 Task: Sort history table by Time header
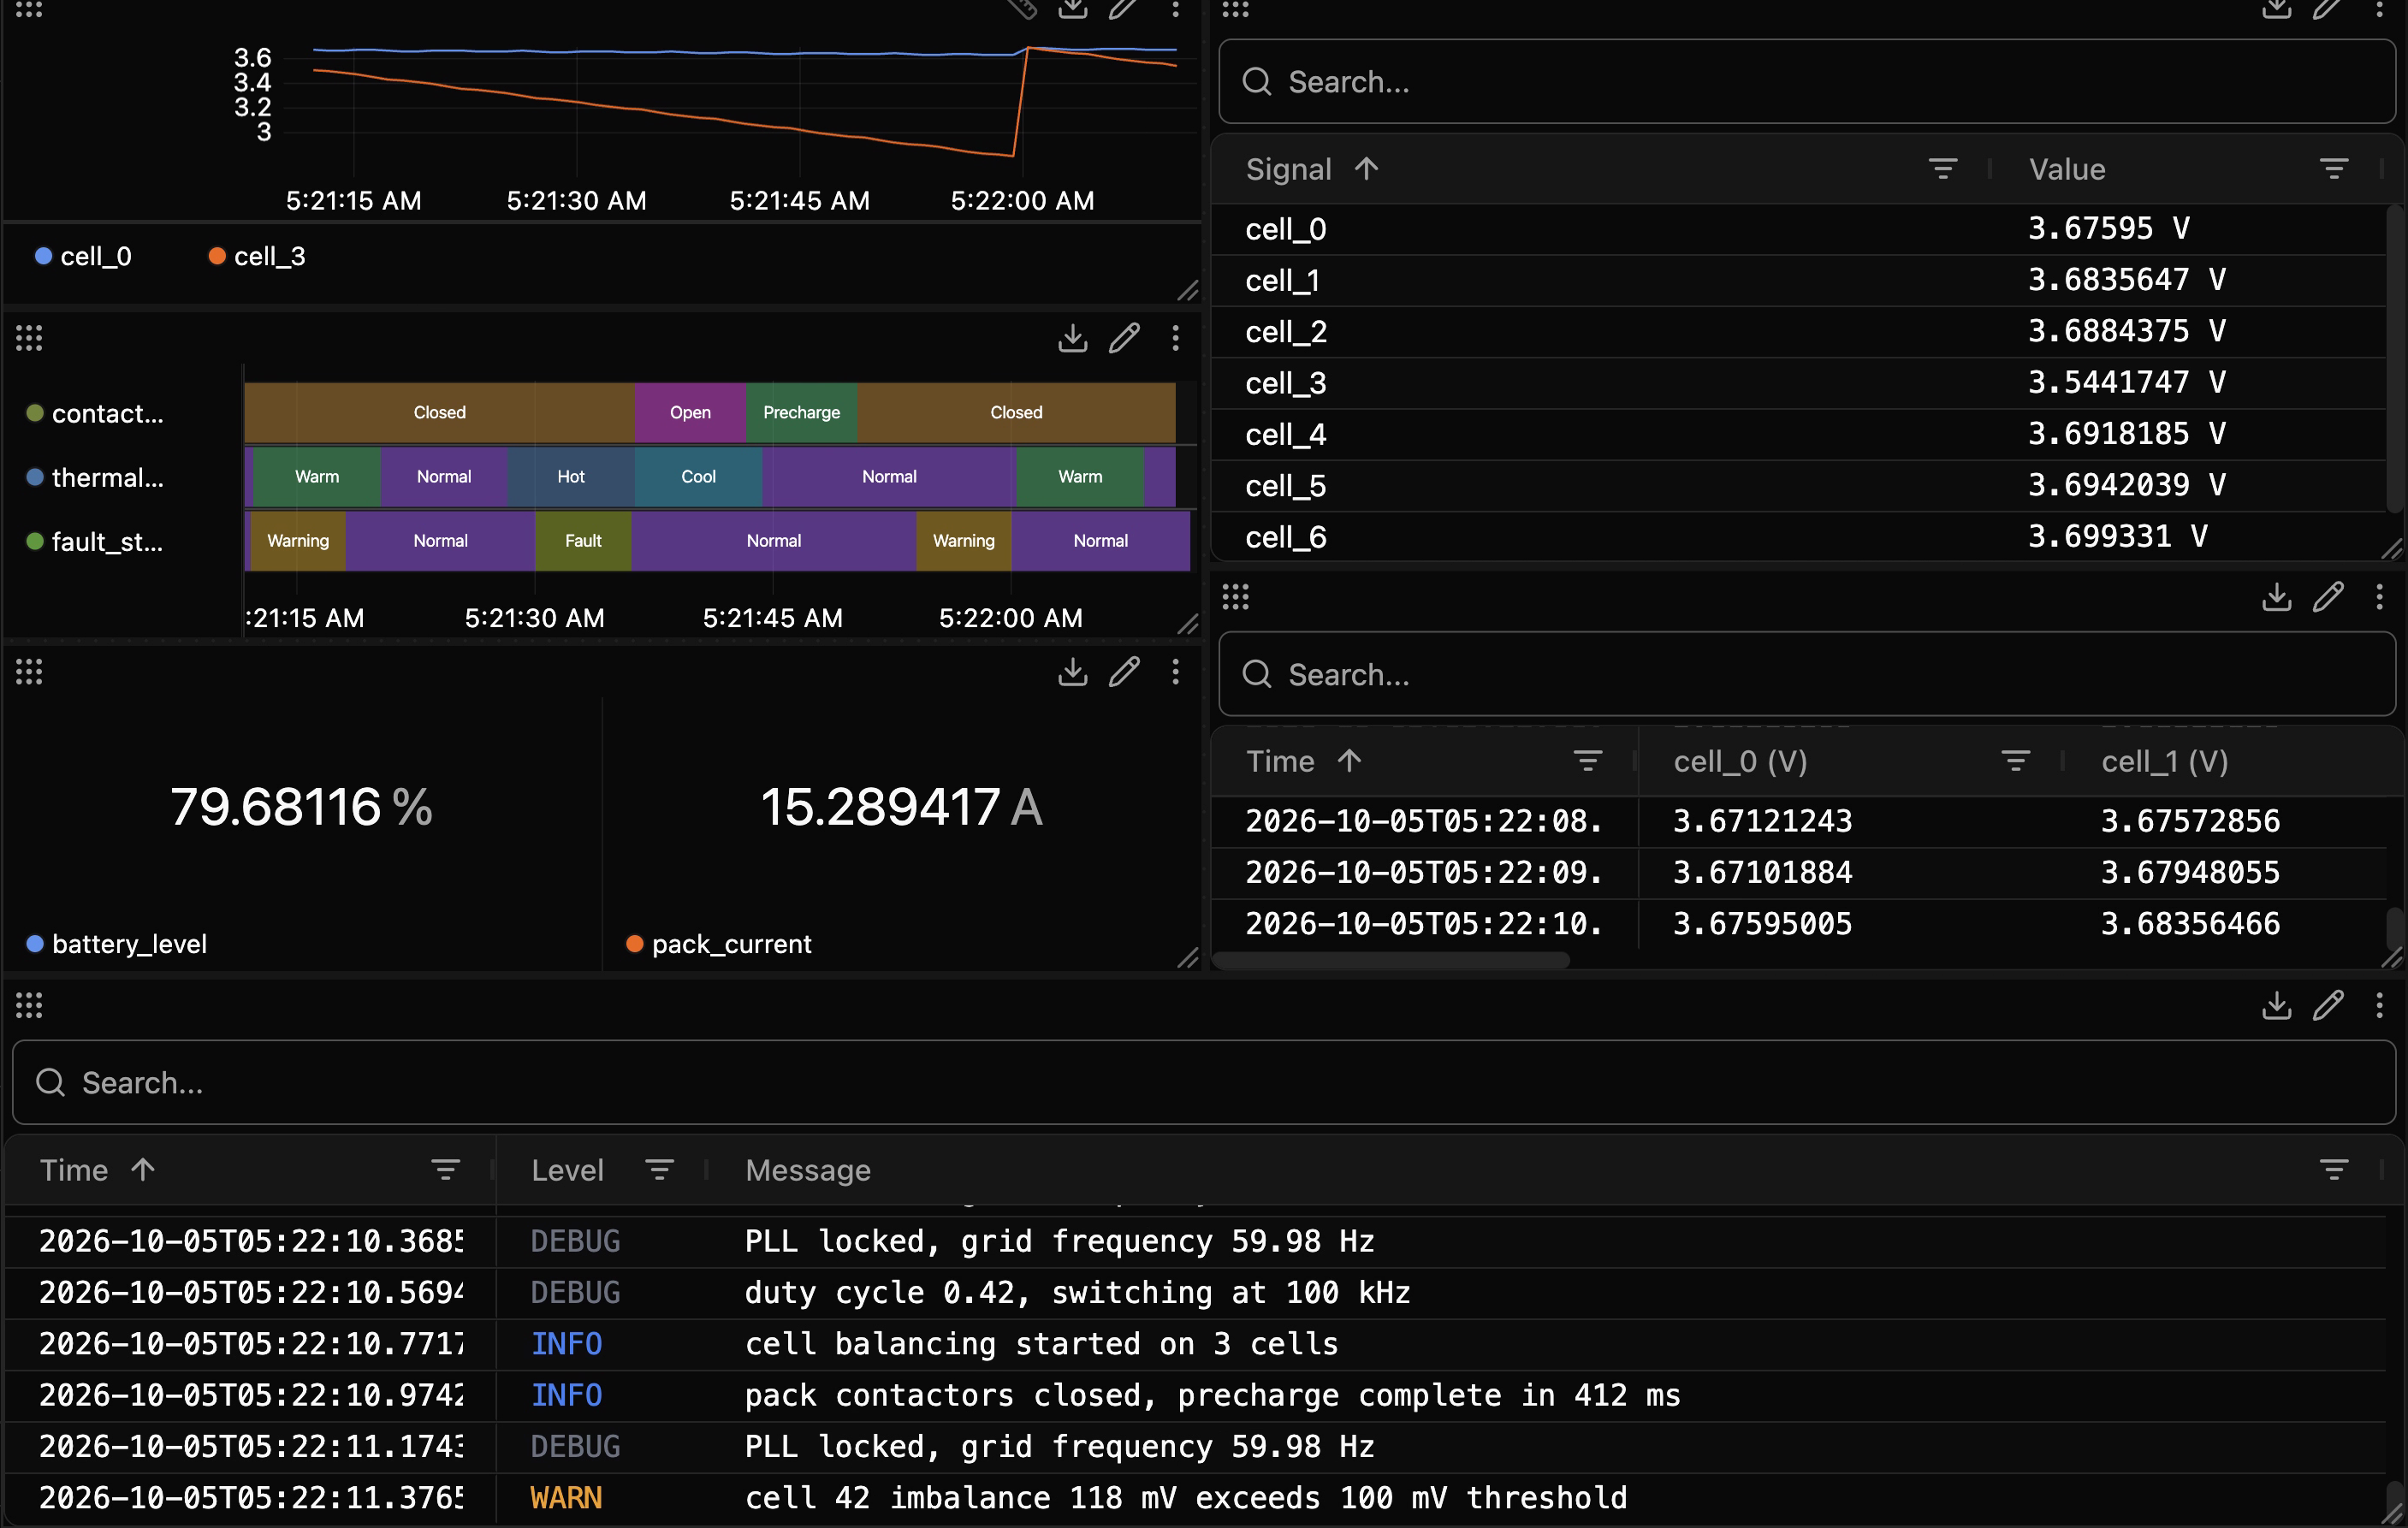tap(1304, 761)
